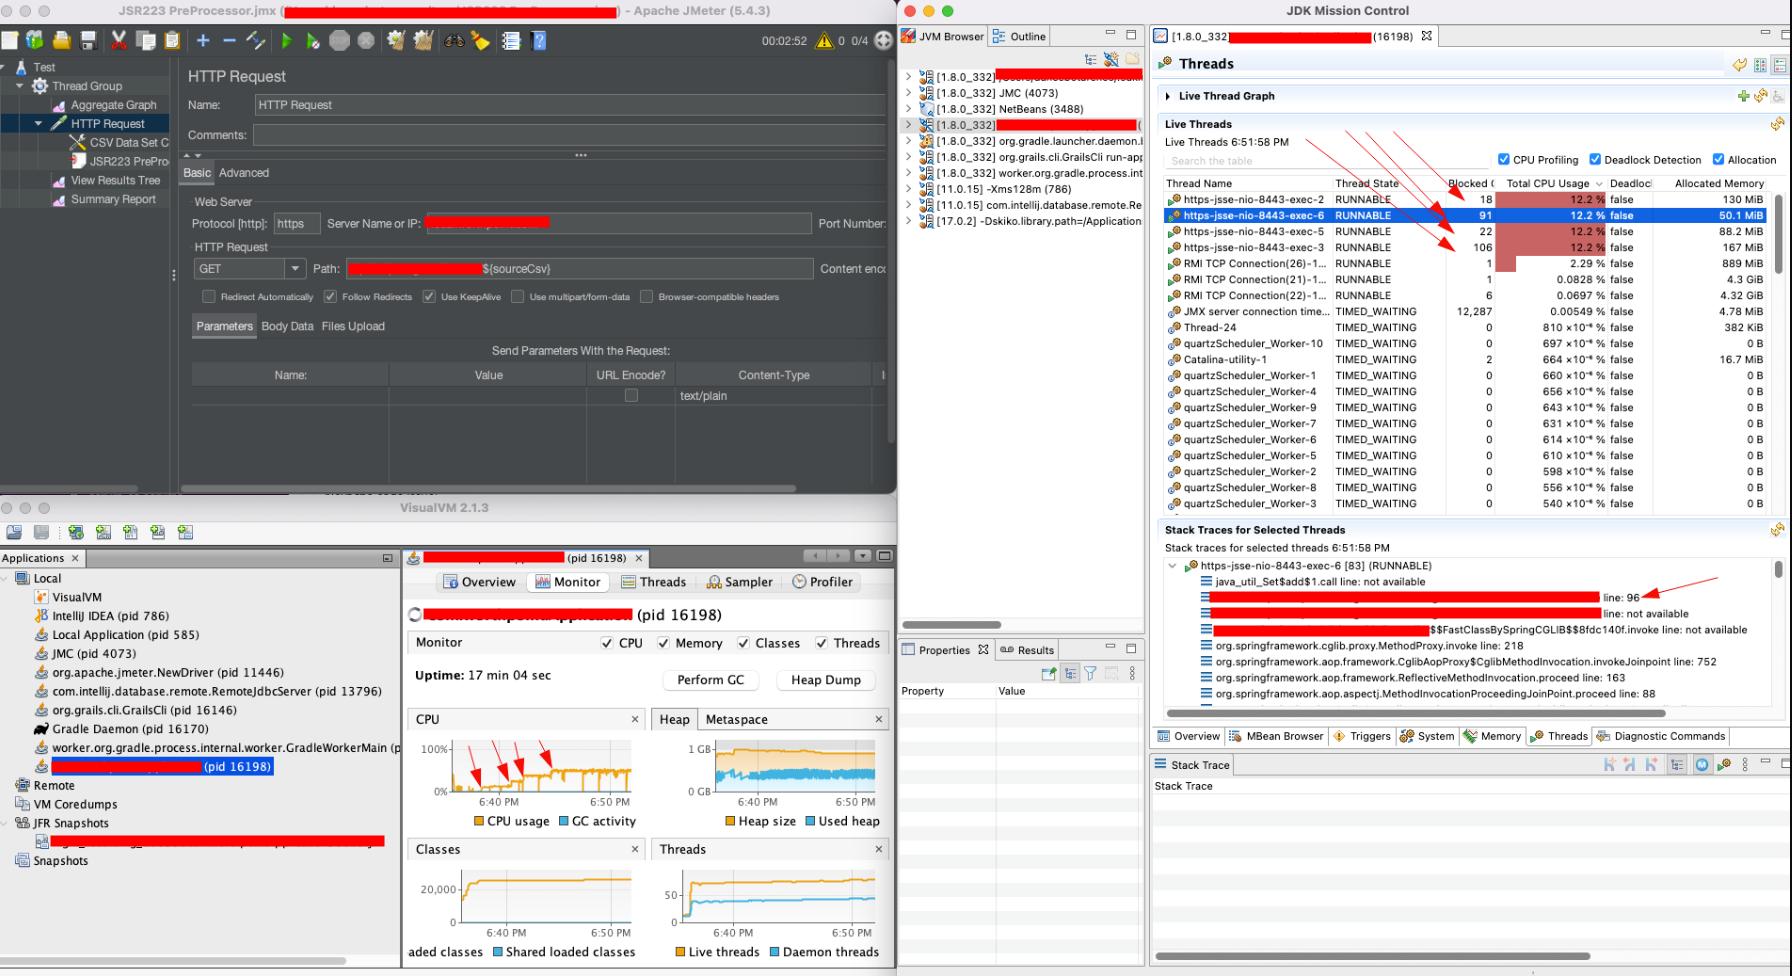Screen dimensions: 1792x976
Task: Click JMeter remote engines globe icon
Action: pyautogui.click(x=884, y=41)
